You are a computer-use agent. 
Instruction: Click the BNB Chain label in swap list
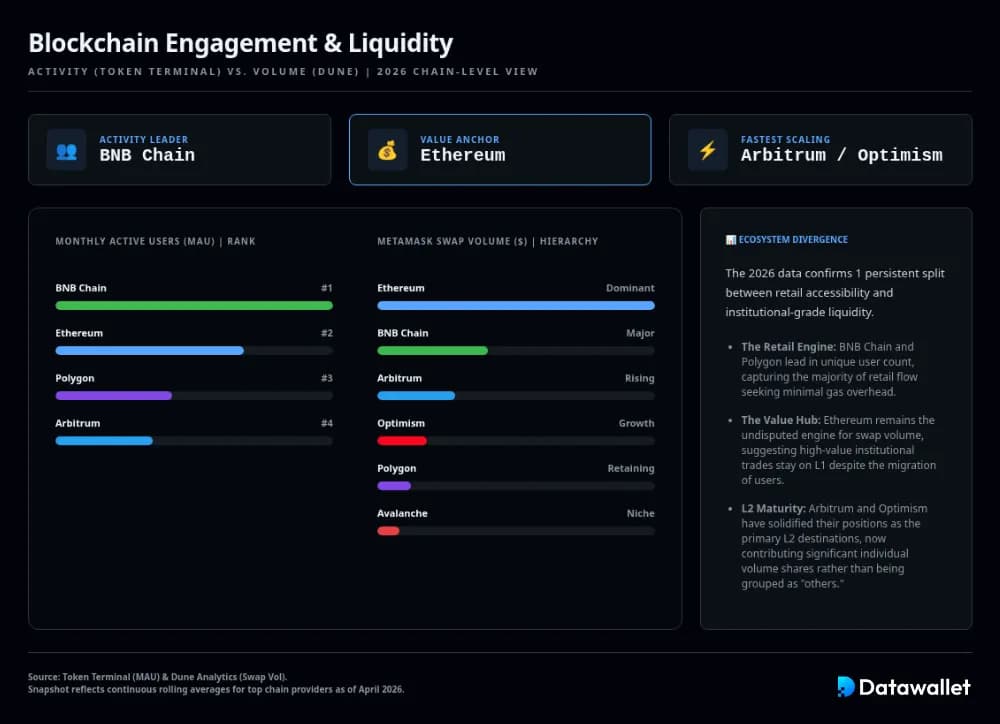[403, 333]
